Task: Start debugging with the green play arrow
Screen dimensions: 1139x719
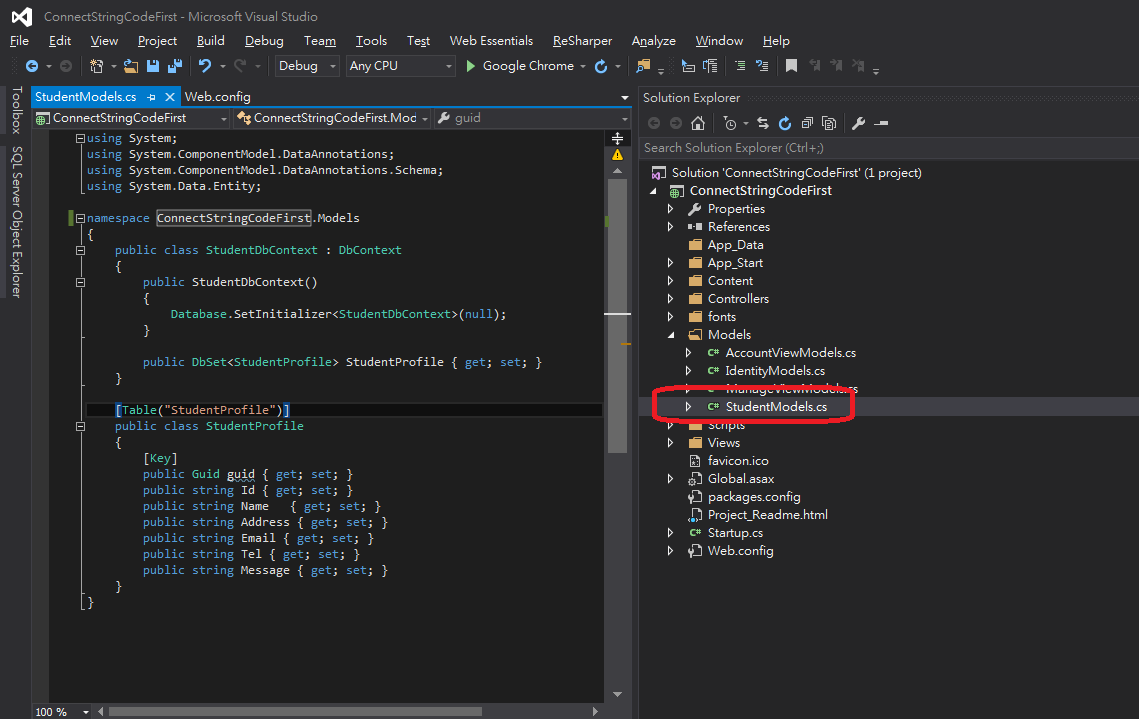Action: click(471, 66)
